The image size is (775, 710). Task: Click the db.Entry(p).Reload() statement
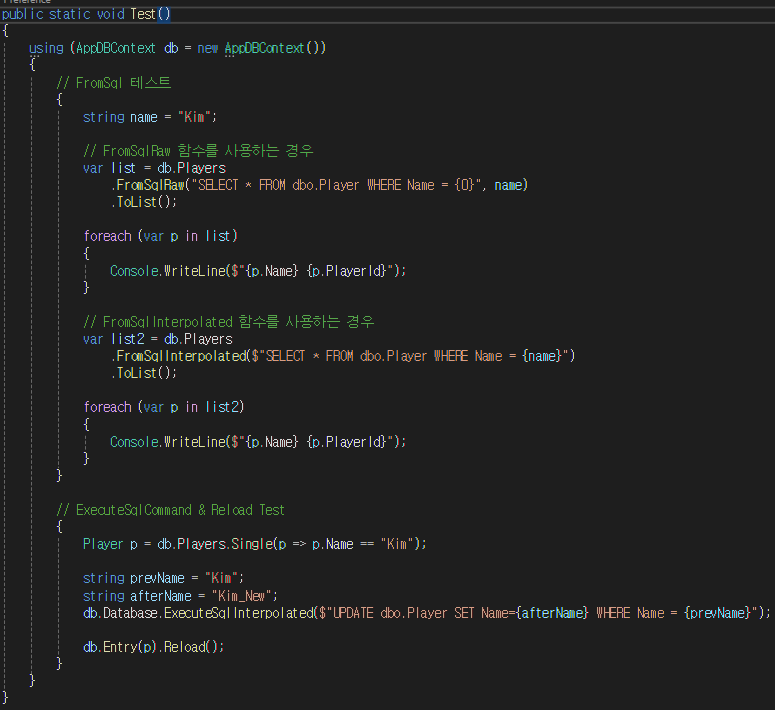tap(154, 647)
